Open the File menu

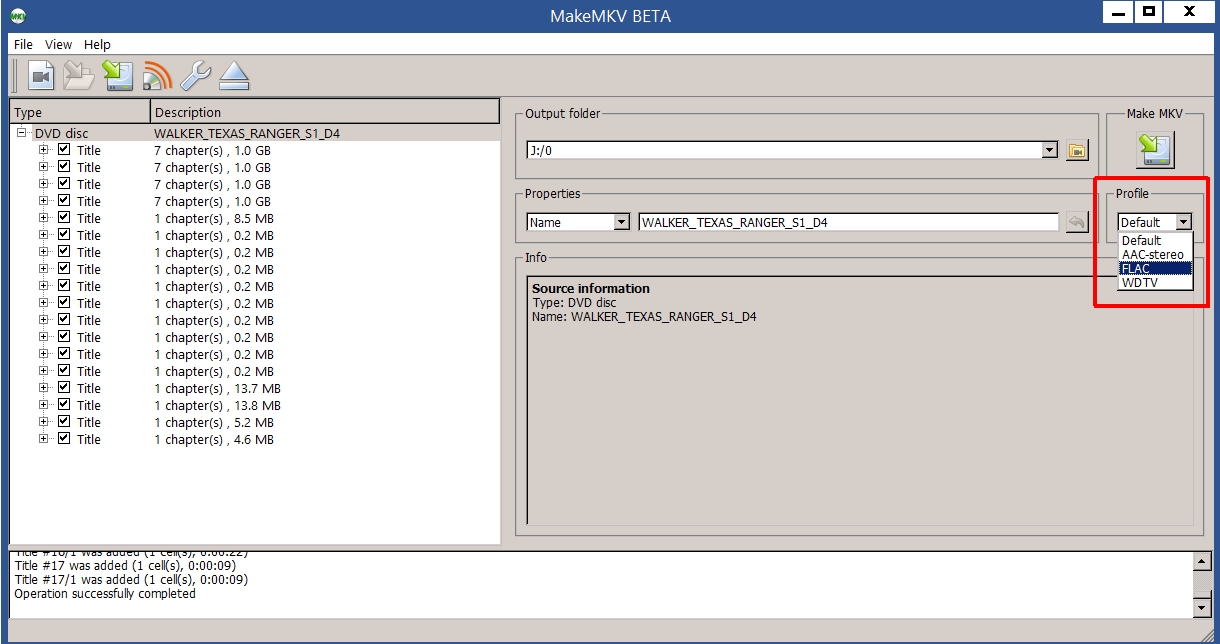click(x=23, y=44)
